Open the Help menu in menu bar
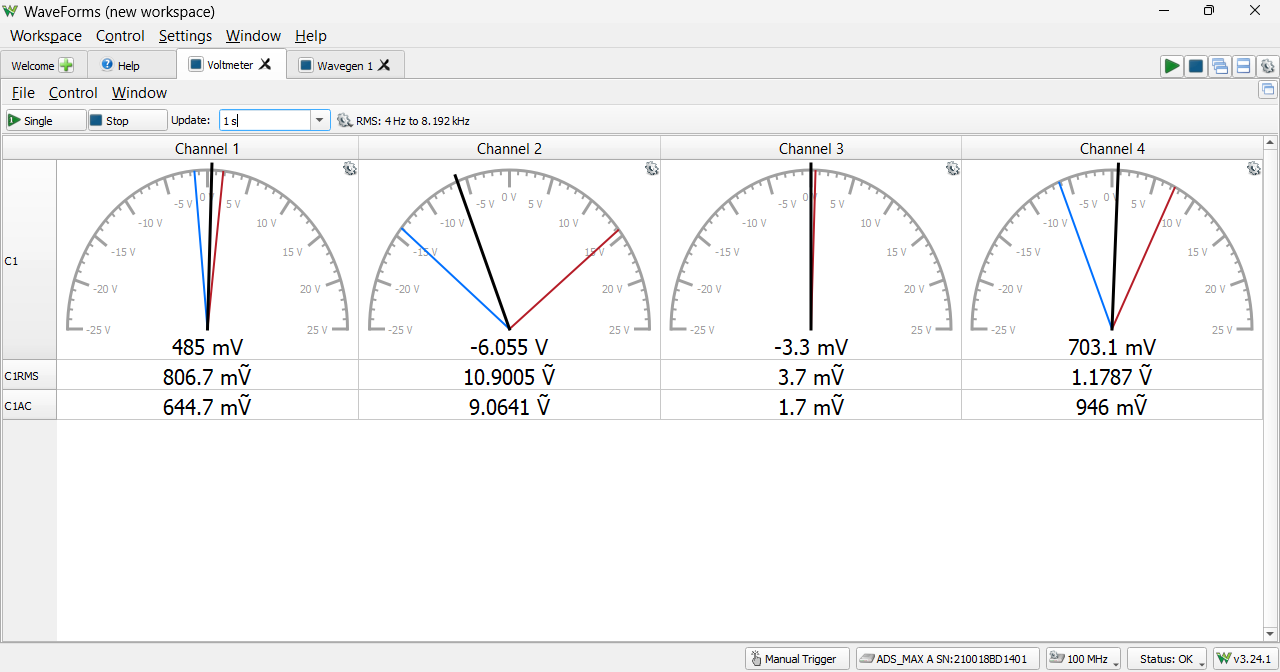This screenshot has width=1280, height=672. point(311,36)
